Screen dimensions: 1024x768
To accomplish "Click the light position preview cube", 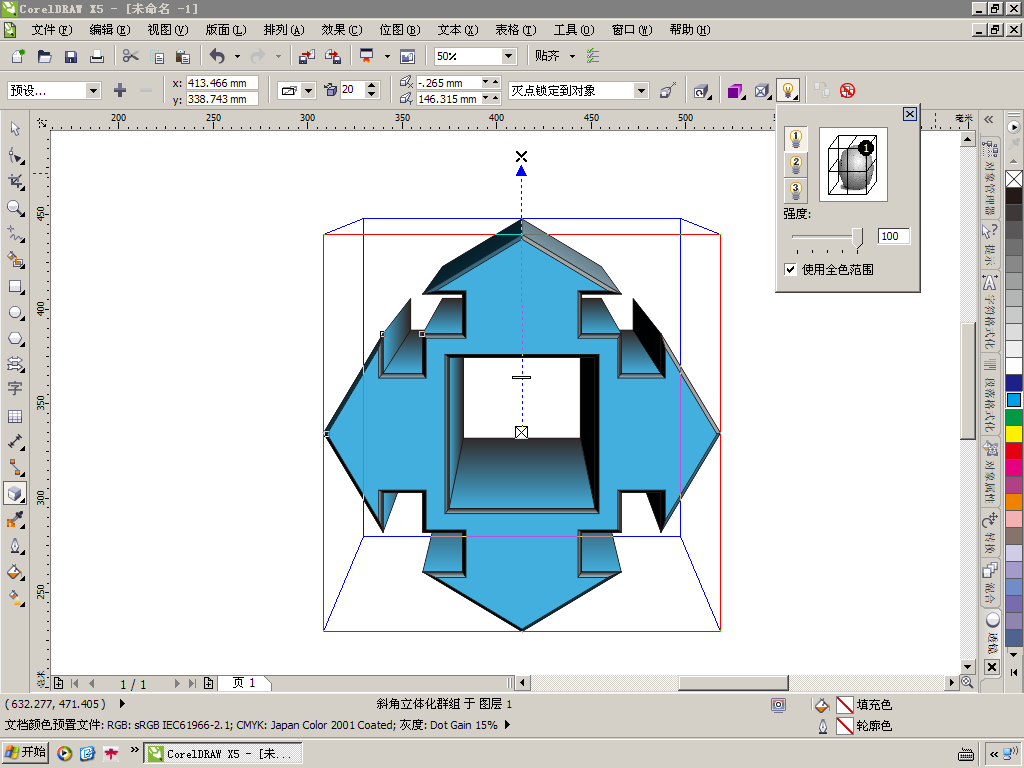I will (x=853, y=164).
